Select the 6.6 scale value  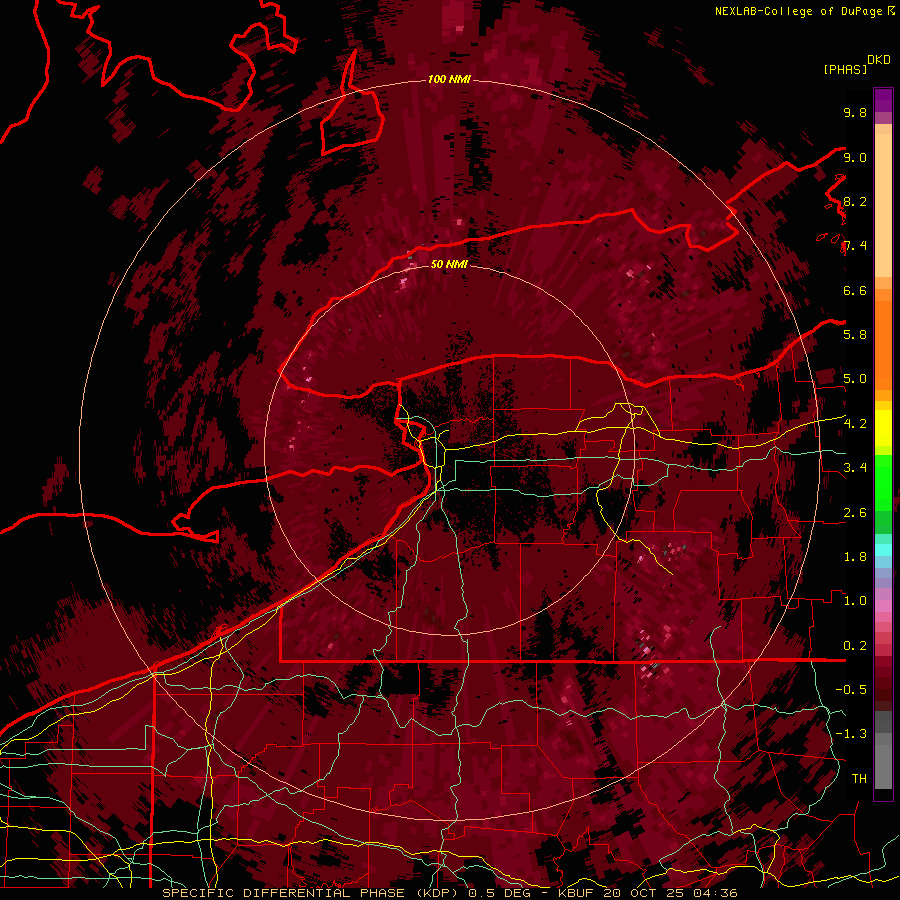pos(855,290)
